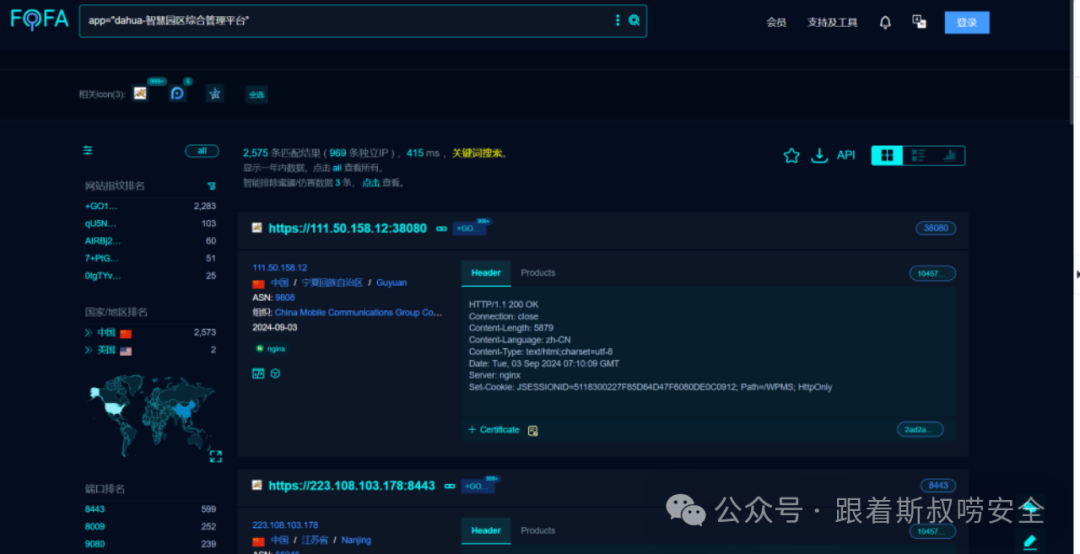The width and height of the screenshot is (1080, 554).
Task: Open the 会员 menu
Action: point(776,23)
